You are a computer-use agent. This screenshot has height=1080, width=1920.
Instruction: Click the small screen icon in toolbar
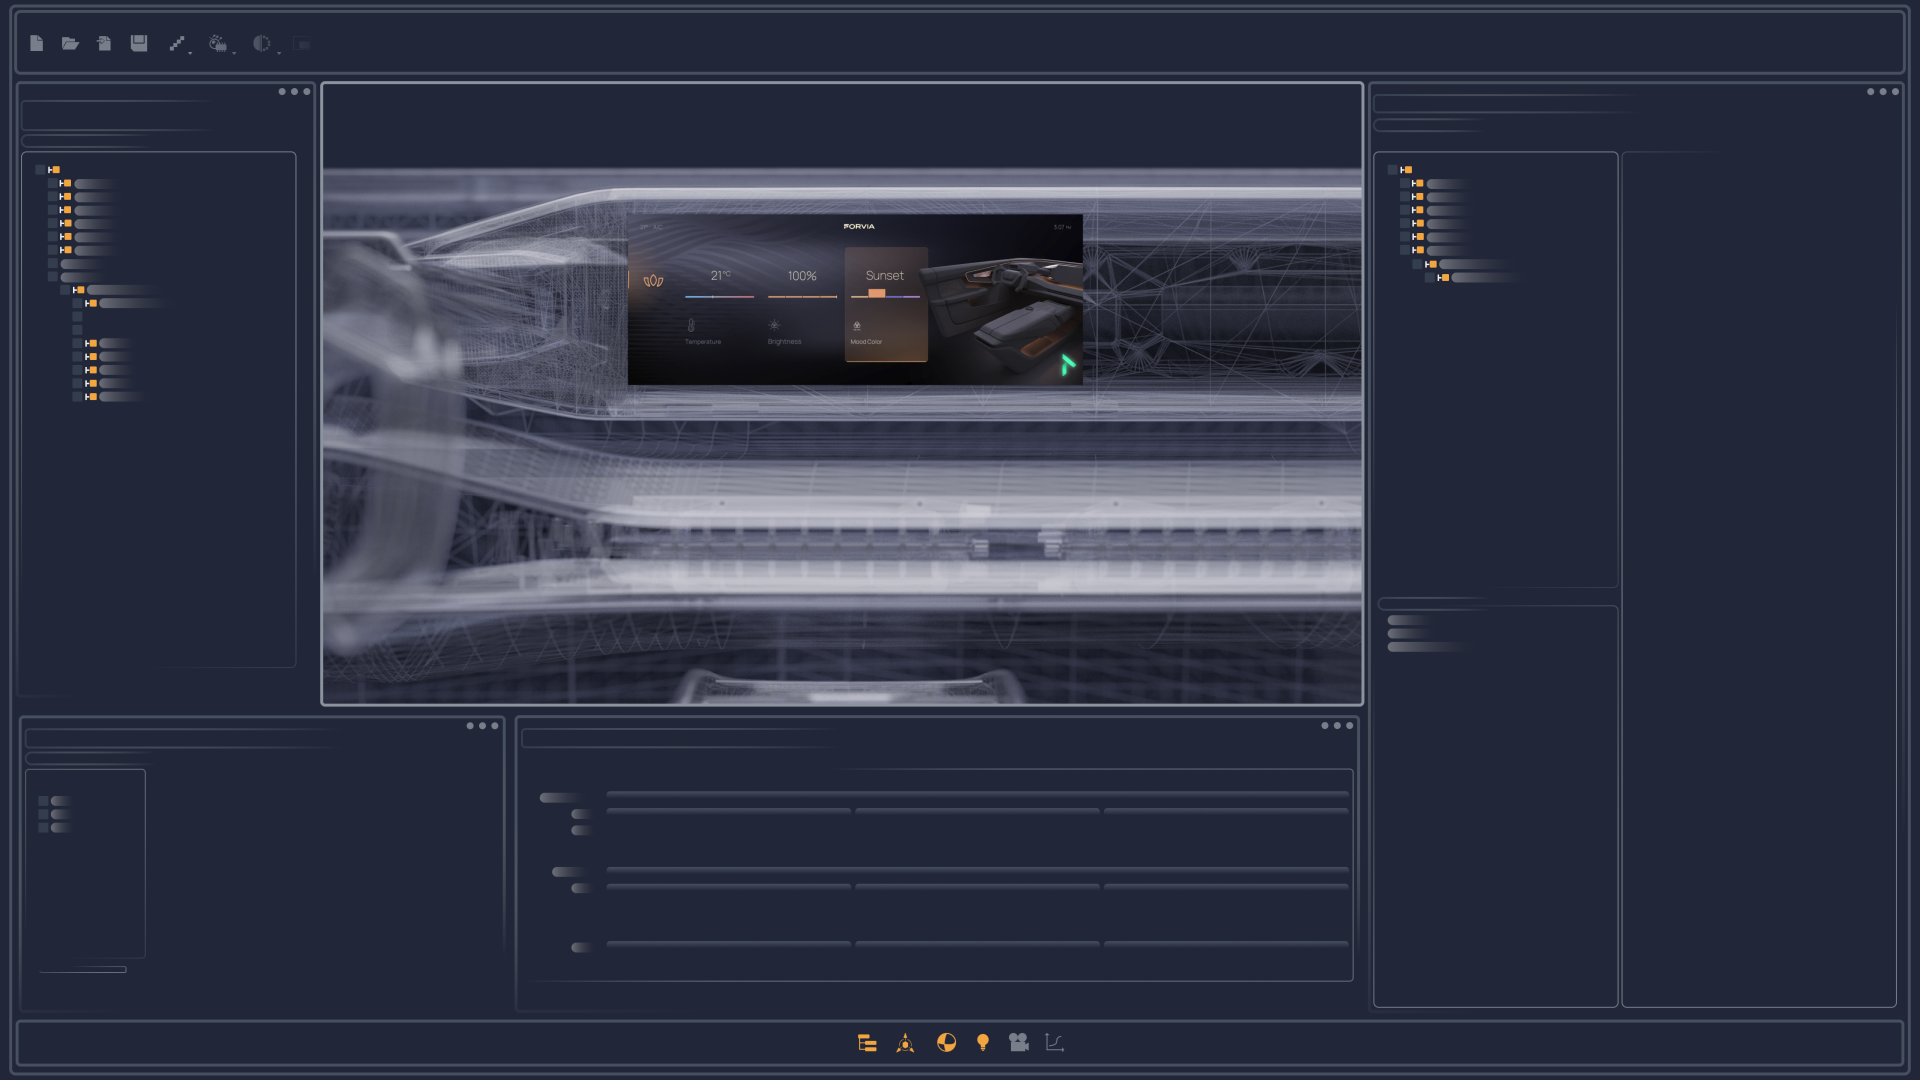[303, 44]
